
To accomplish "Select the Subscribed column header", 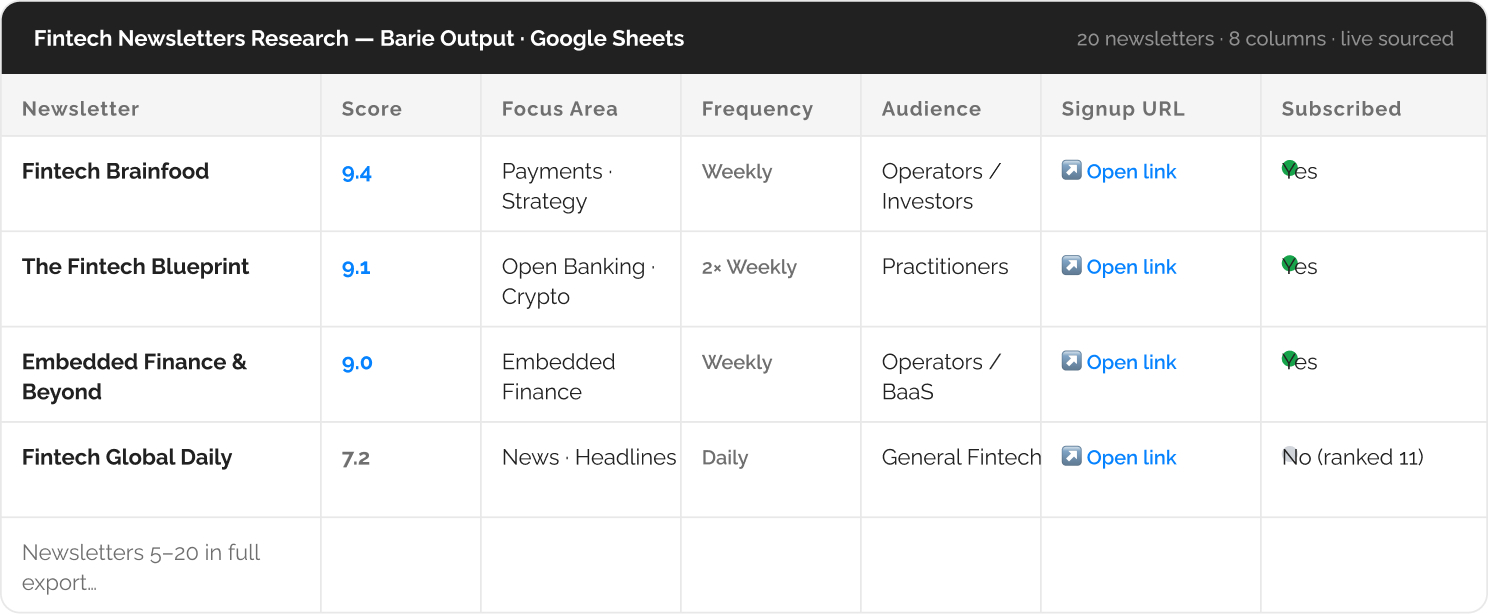I will click(1341, 109).
